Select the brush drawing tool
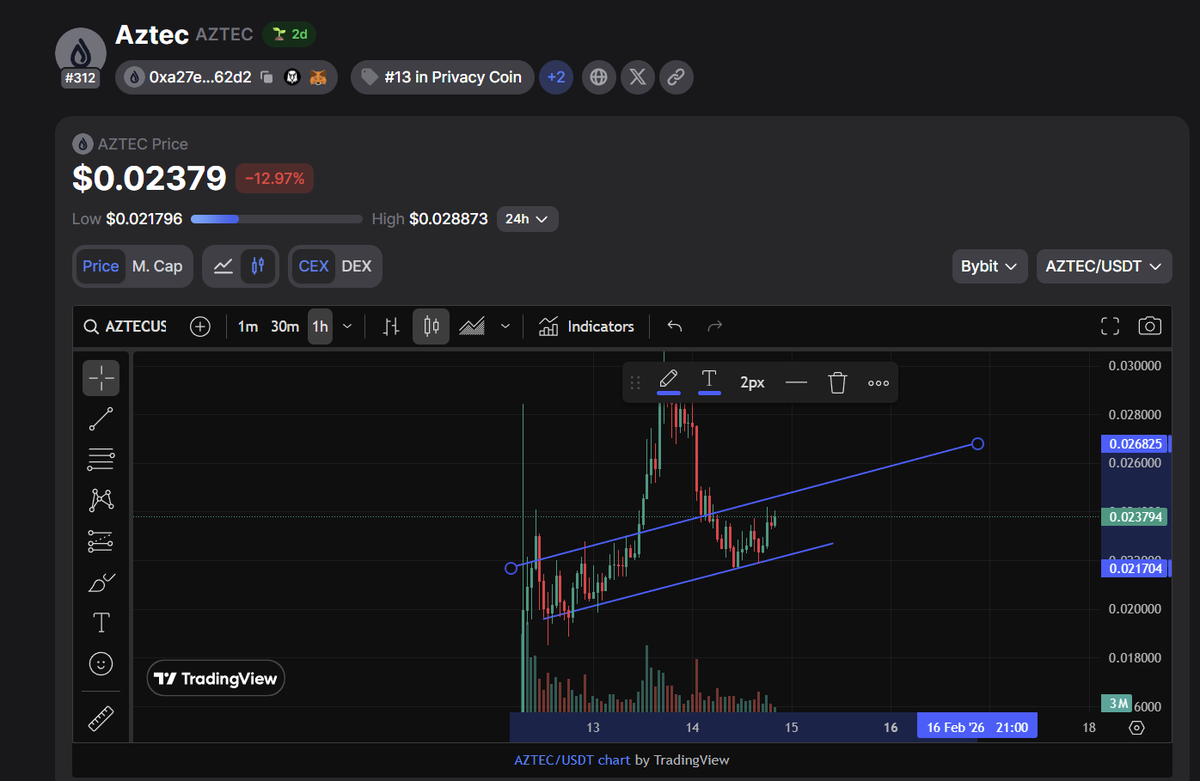Image resolution: width=1200 pixels, height=781 pixels. point(101,582)
